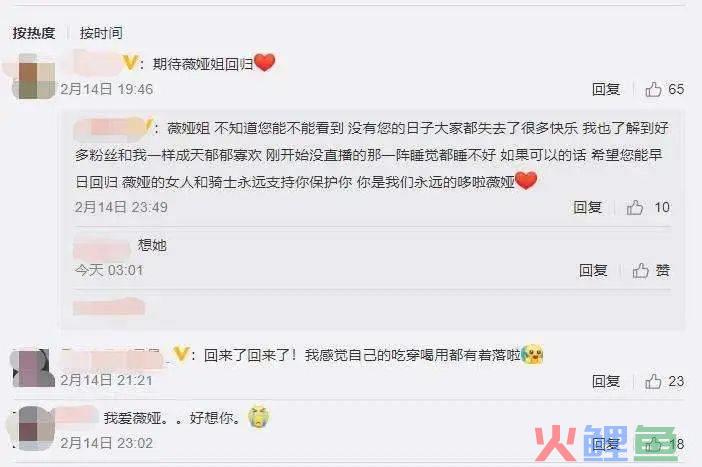Open avatar of the 21:21 commenter
This screenshot has width=702, height=467.
click(x=32, y=368)
